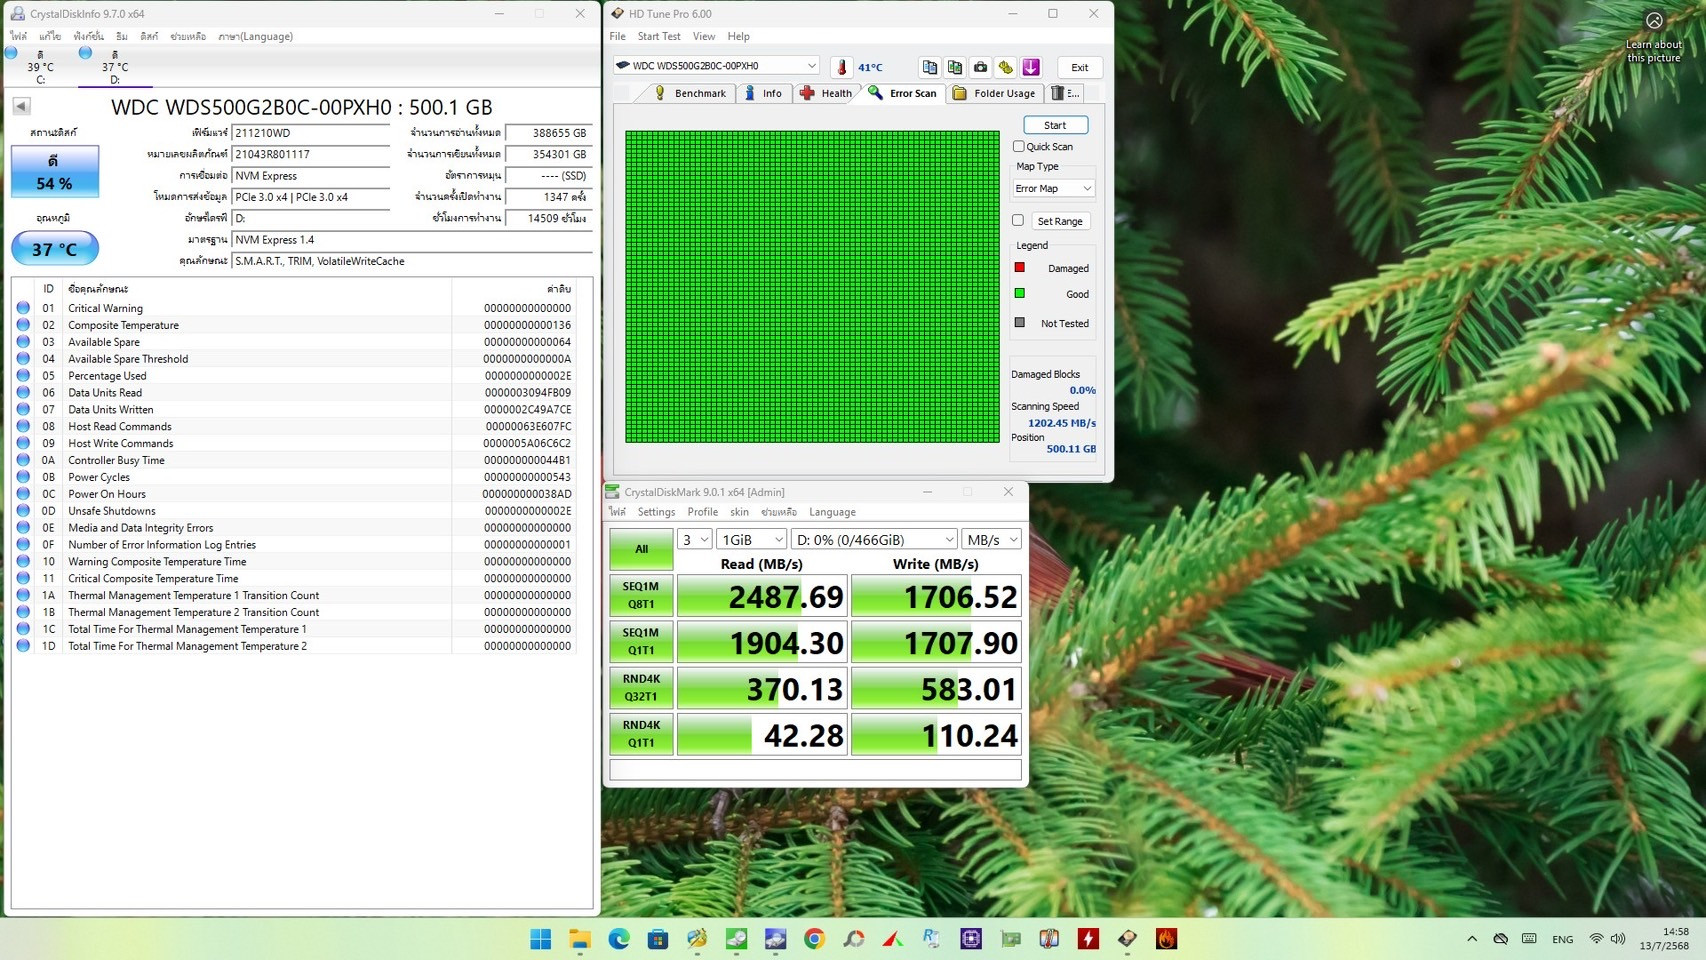Switch to HD Tune hard disk taskbar icon
Viewport: 1706px width, 960px height.
click(x=1127, y=939)
